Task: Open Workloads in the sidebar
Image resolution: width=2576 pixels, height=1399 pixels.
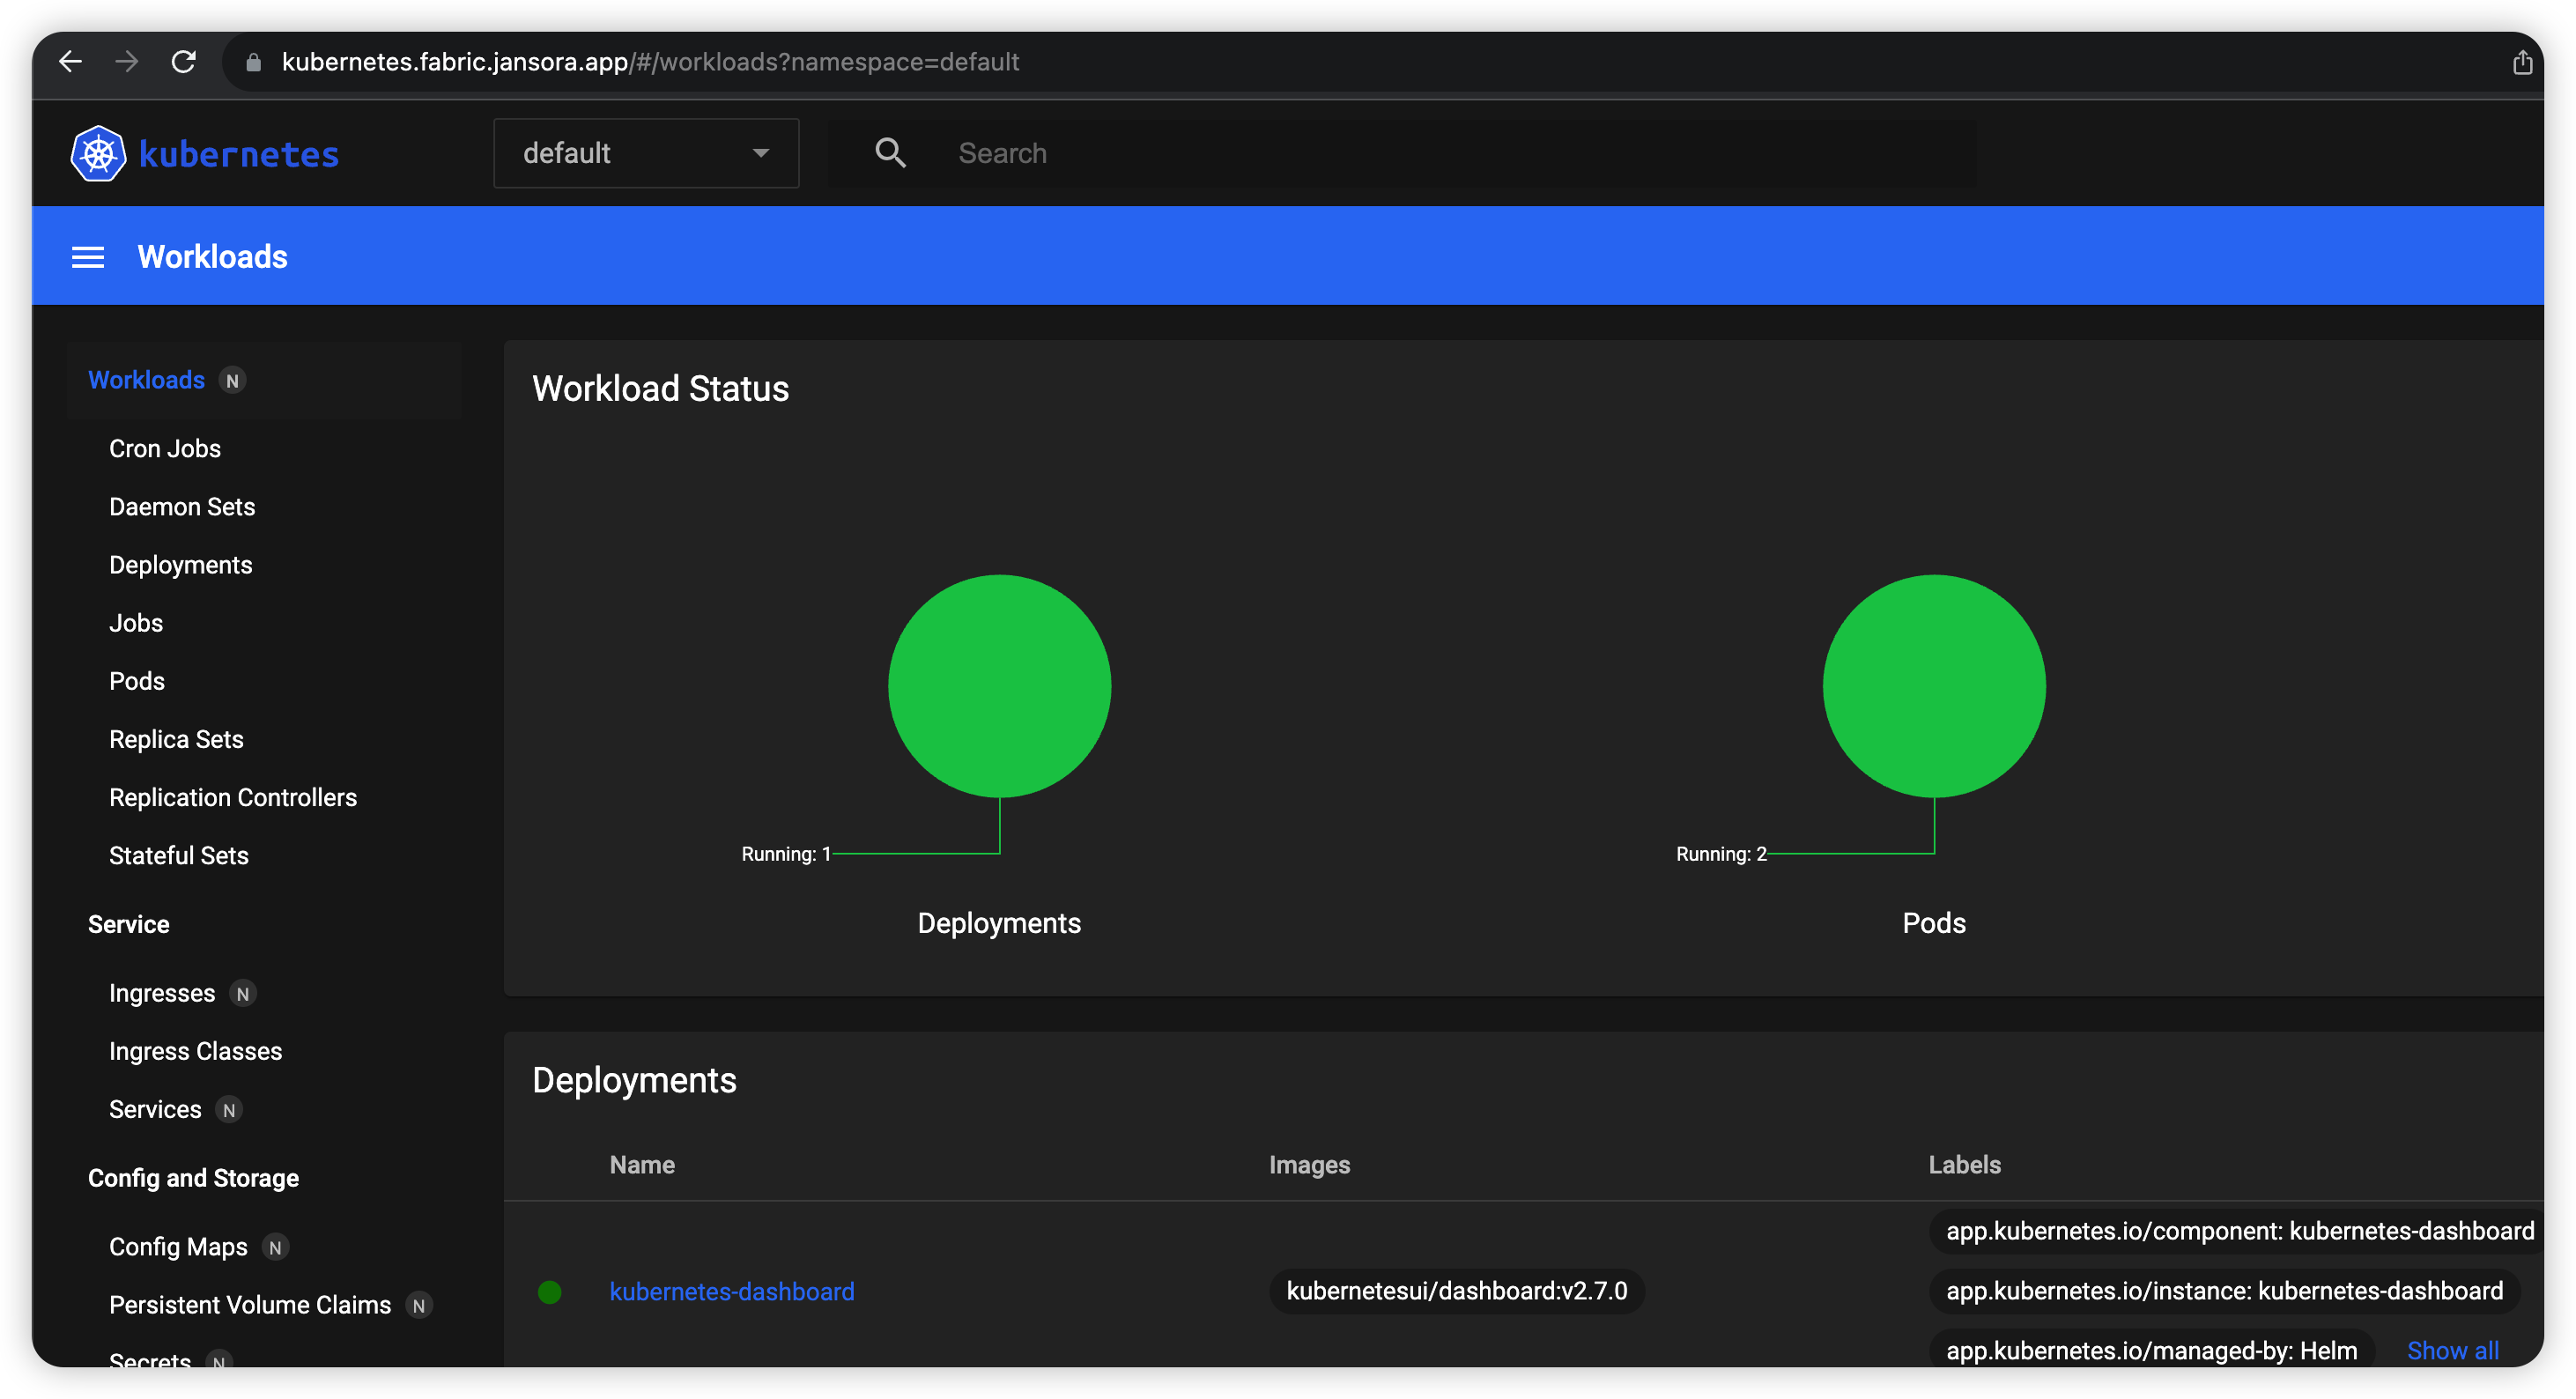Action: 146,380
